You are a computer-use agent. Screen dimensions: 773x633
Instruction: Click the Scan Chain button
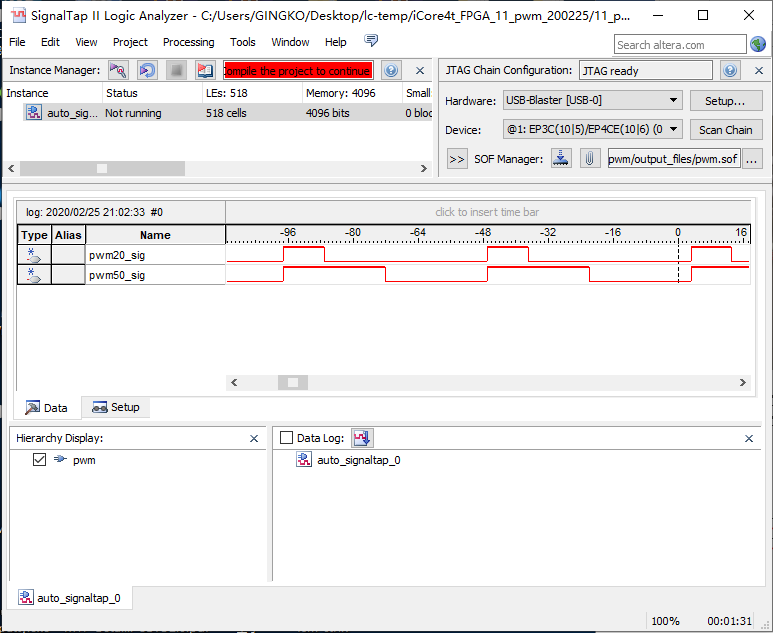[x=725, y=130]
